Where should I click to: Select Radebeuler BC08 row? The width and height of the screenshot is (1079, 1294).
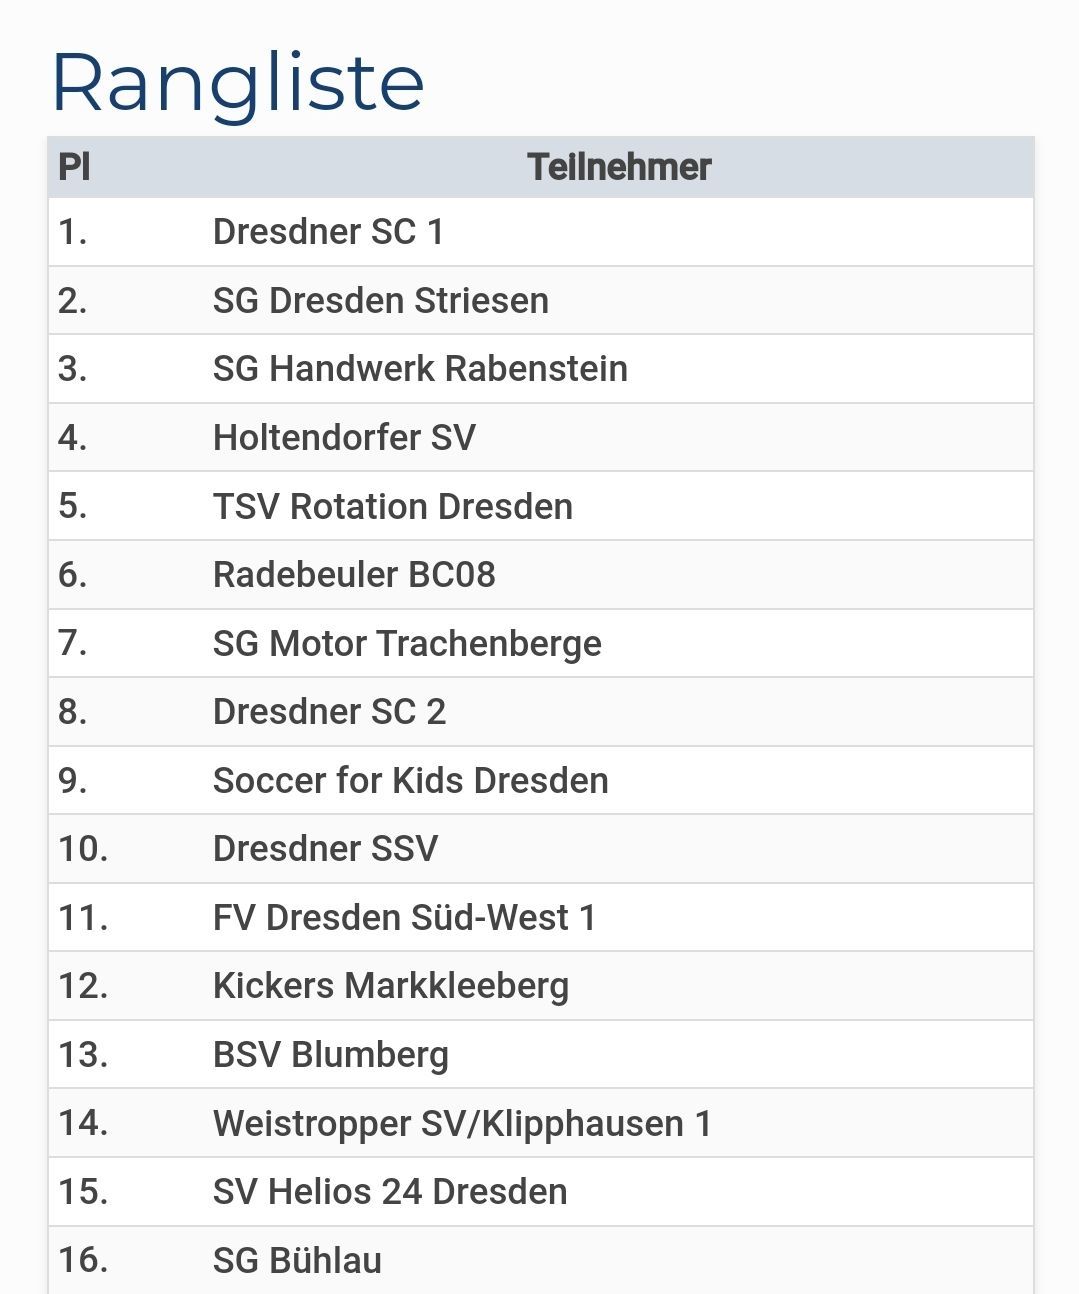pos(541,575)
